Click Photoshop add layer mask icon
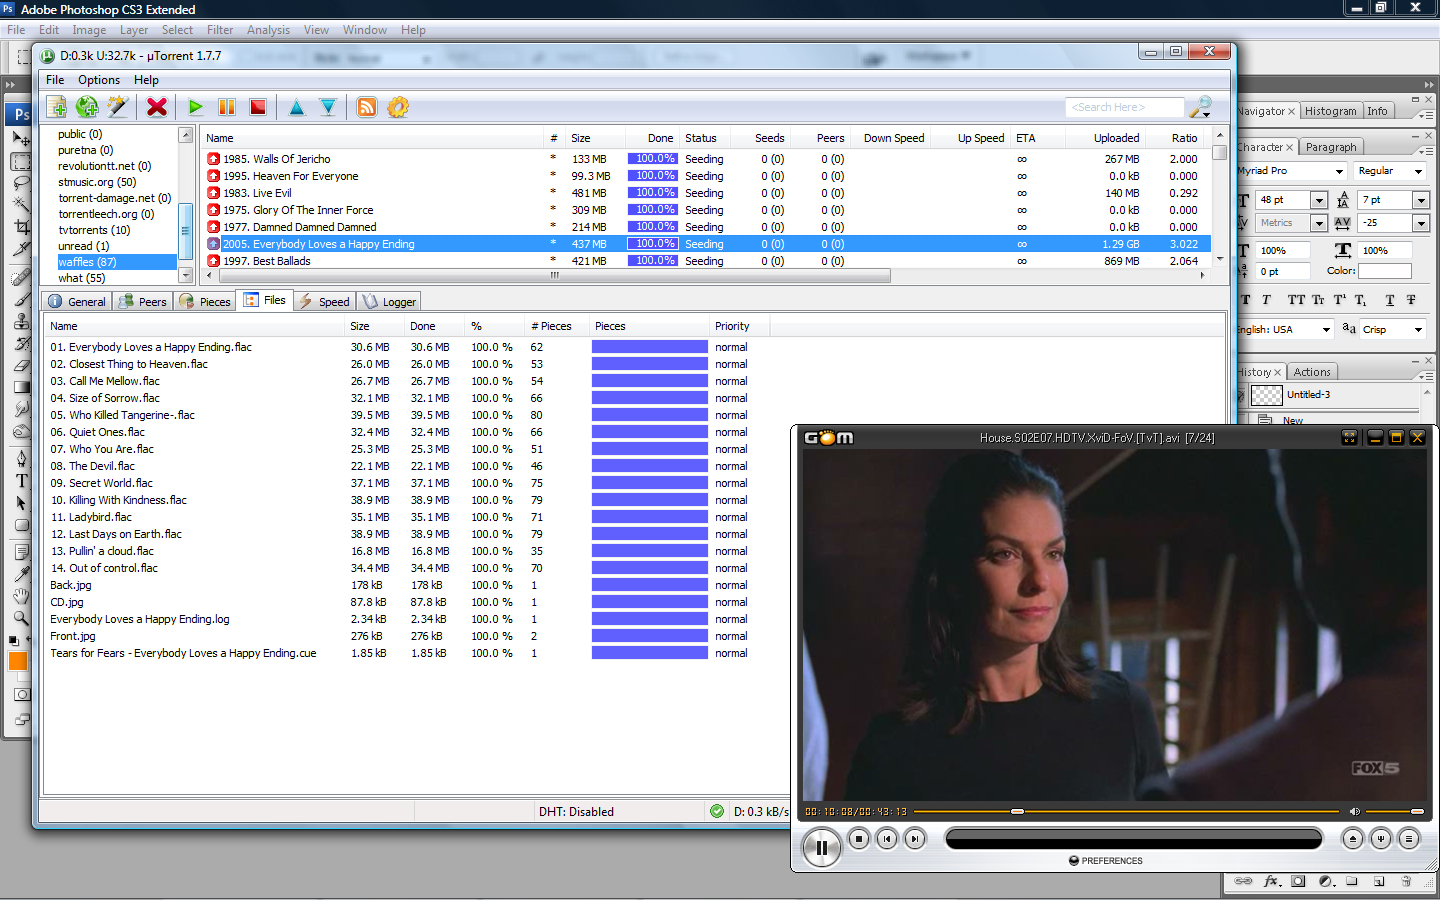1440x900 pixels. 1298,881
